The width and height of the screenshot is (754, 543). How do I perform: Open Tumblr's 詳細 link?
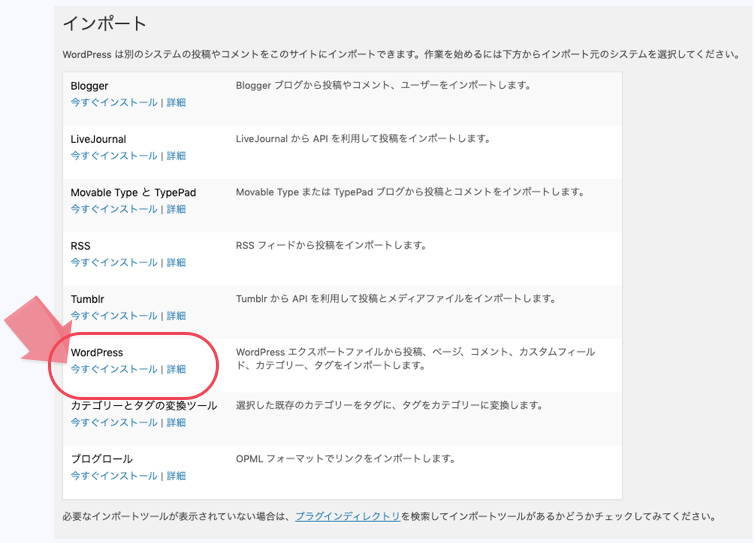tap(176, 316)
